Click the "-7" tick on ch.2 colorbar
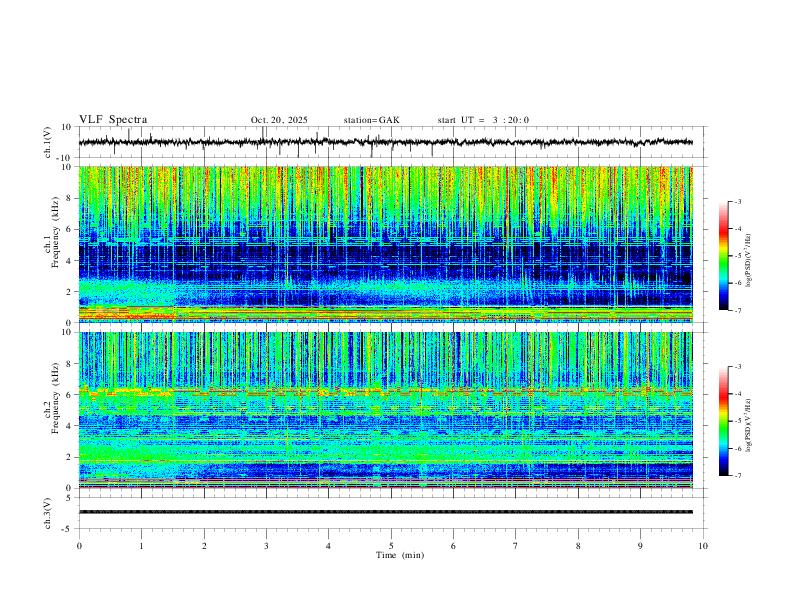The height and width of the screenshot is (612, 792). coord(738,476)
